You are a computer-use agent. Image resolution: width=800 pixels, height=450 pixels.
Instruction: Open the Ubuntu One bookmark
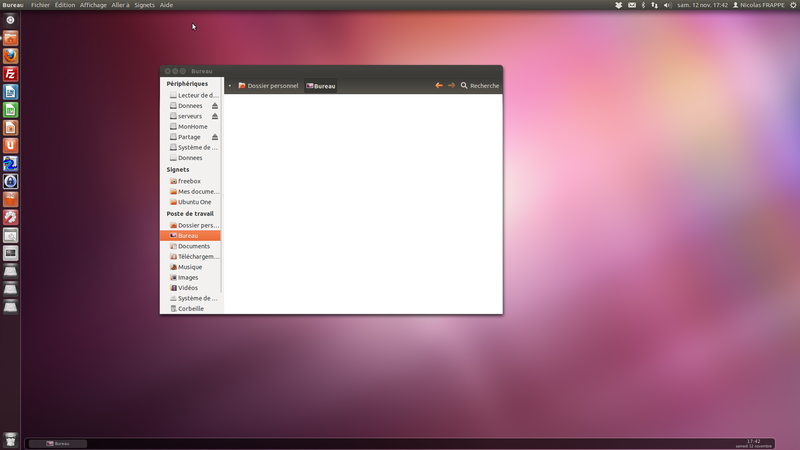[x=190, y=202]
